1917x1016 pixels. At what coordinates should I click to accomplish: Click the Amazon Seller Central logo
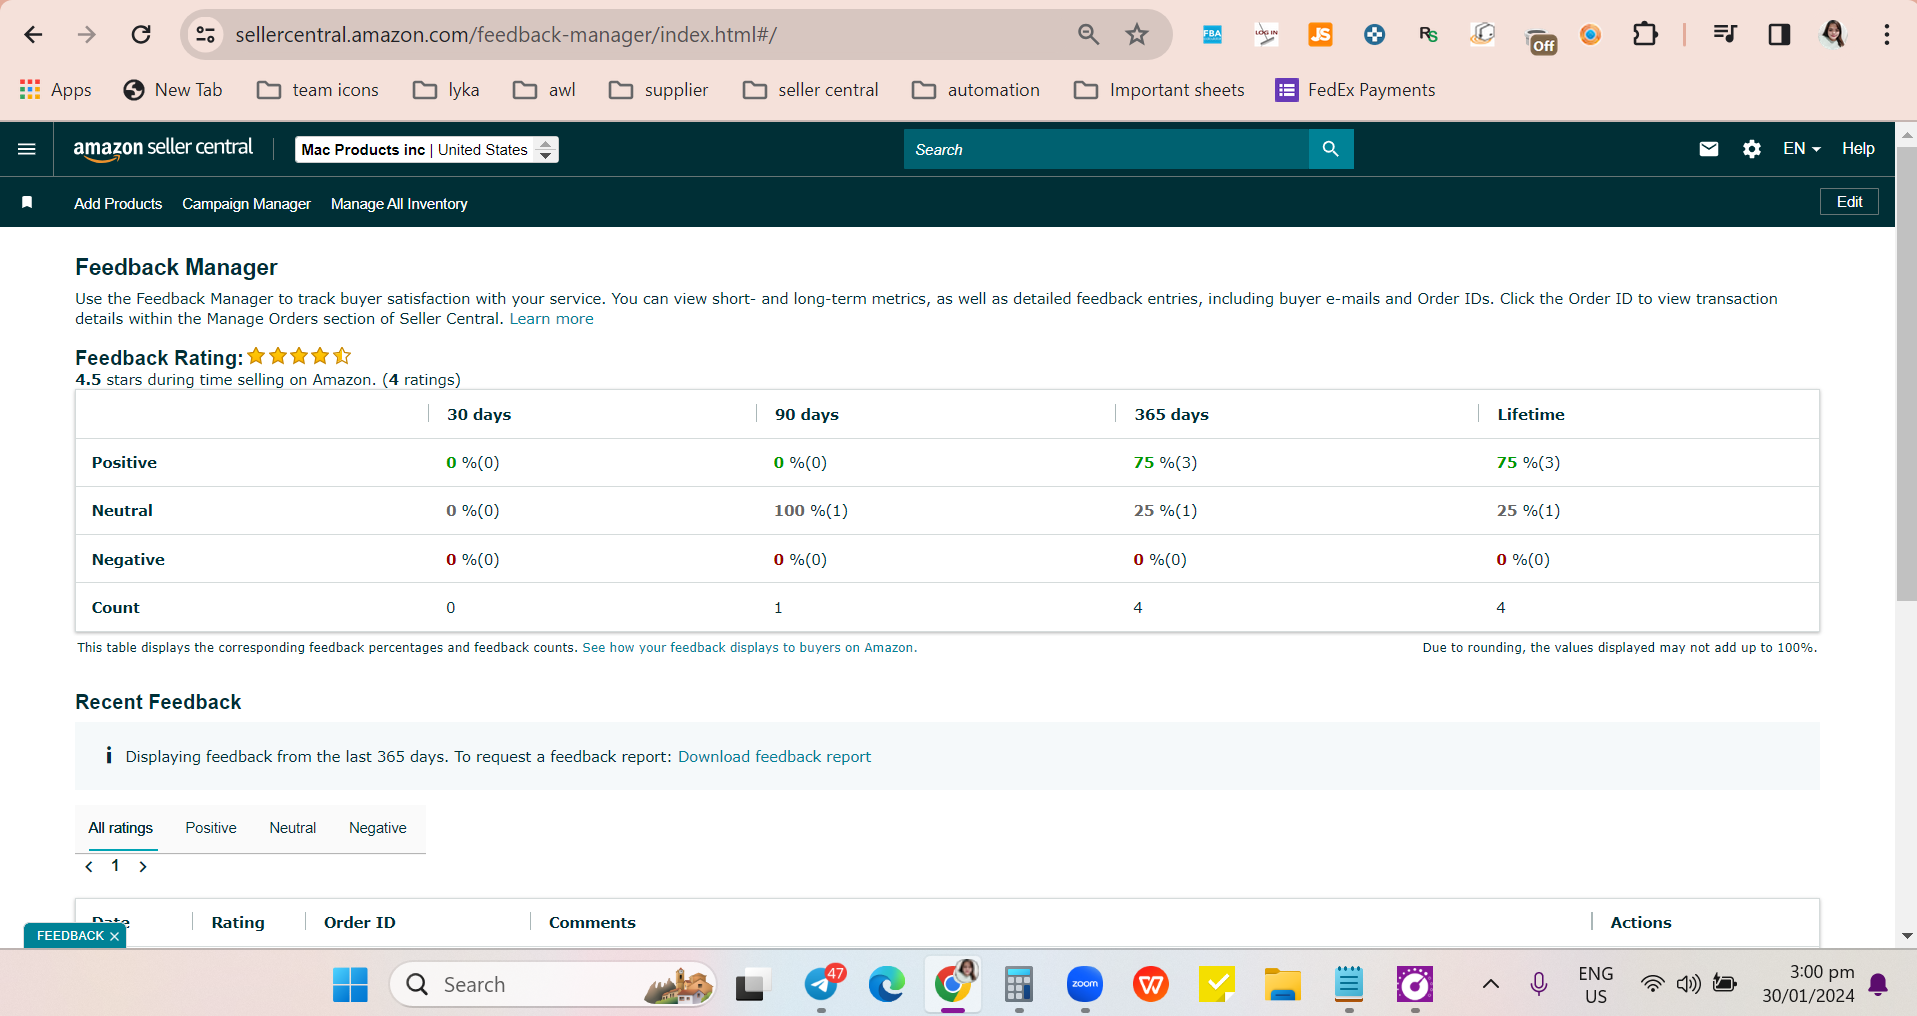[163, 149]
